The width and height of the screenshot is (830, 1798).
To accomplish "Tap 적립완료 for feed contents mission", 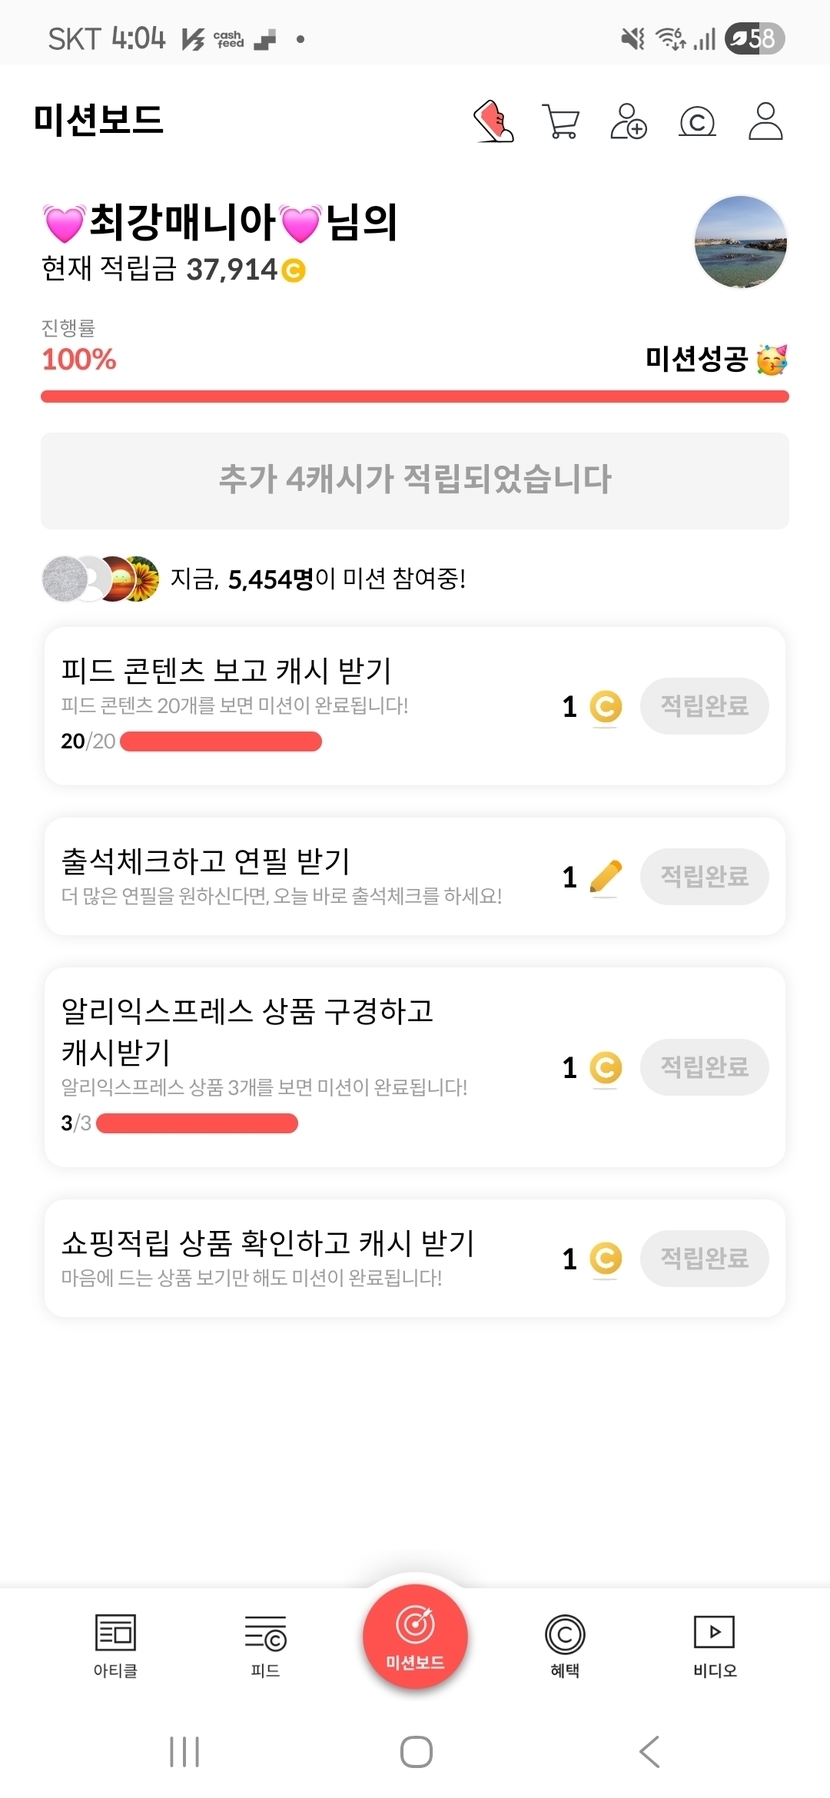I will point(704,706).
